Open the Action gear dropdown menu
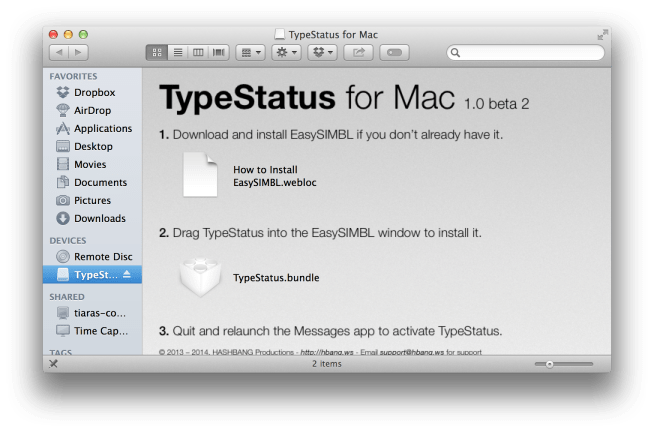The height and width of the screenshot is (432, 654). [286, 52]
